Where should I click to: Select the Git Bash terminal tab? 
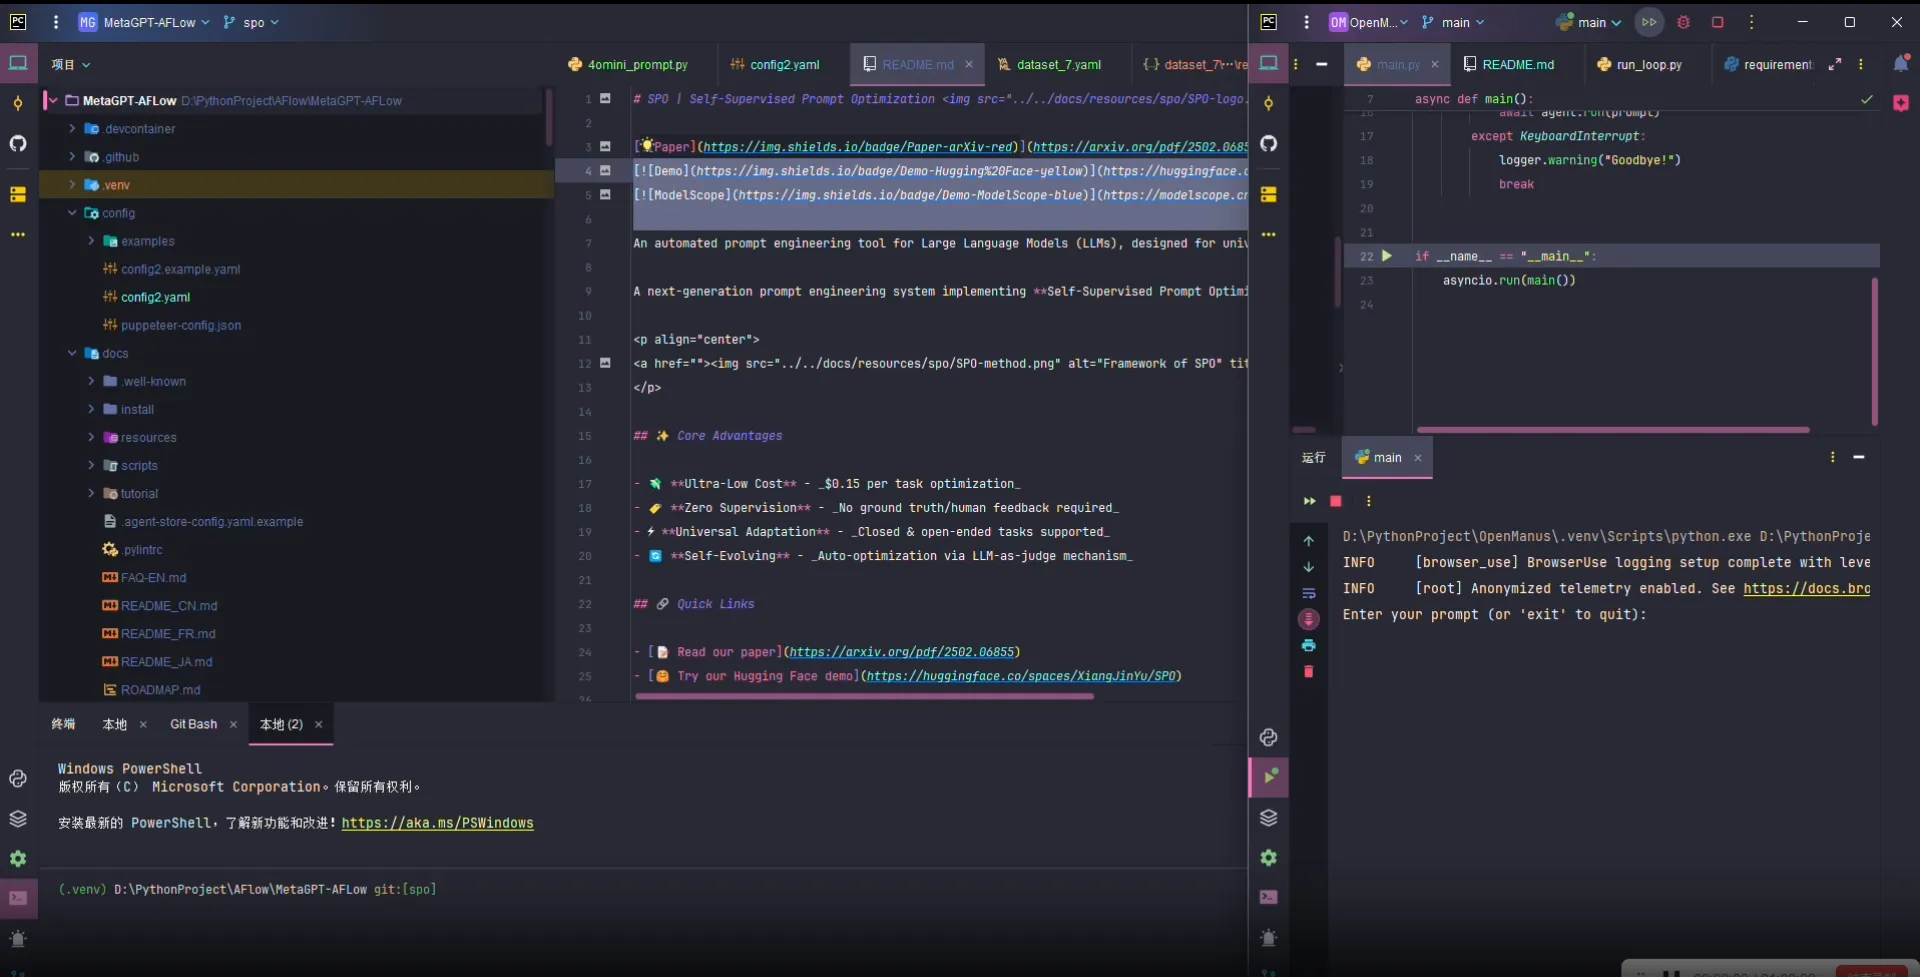(193, 724)
